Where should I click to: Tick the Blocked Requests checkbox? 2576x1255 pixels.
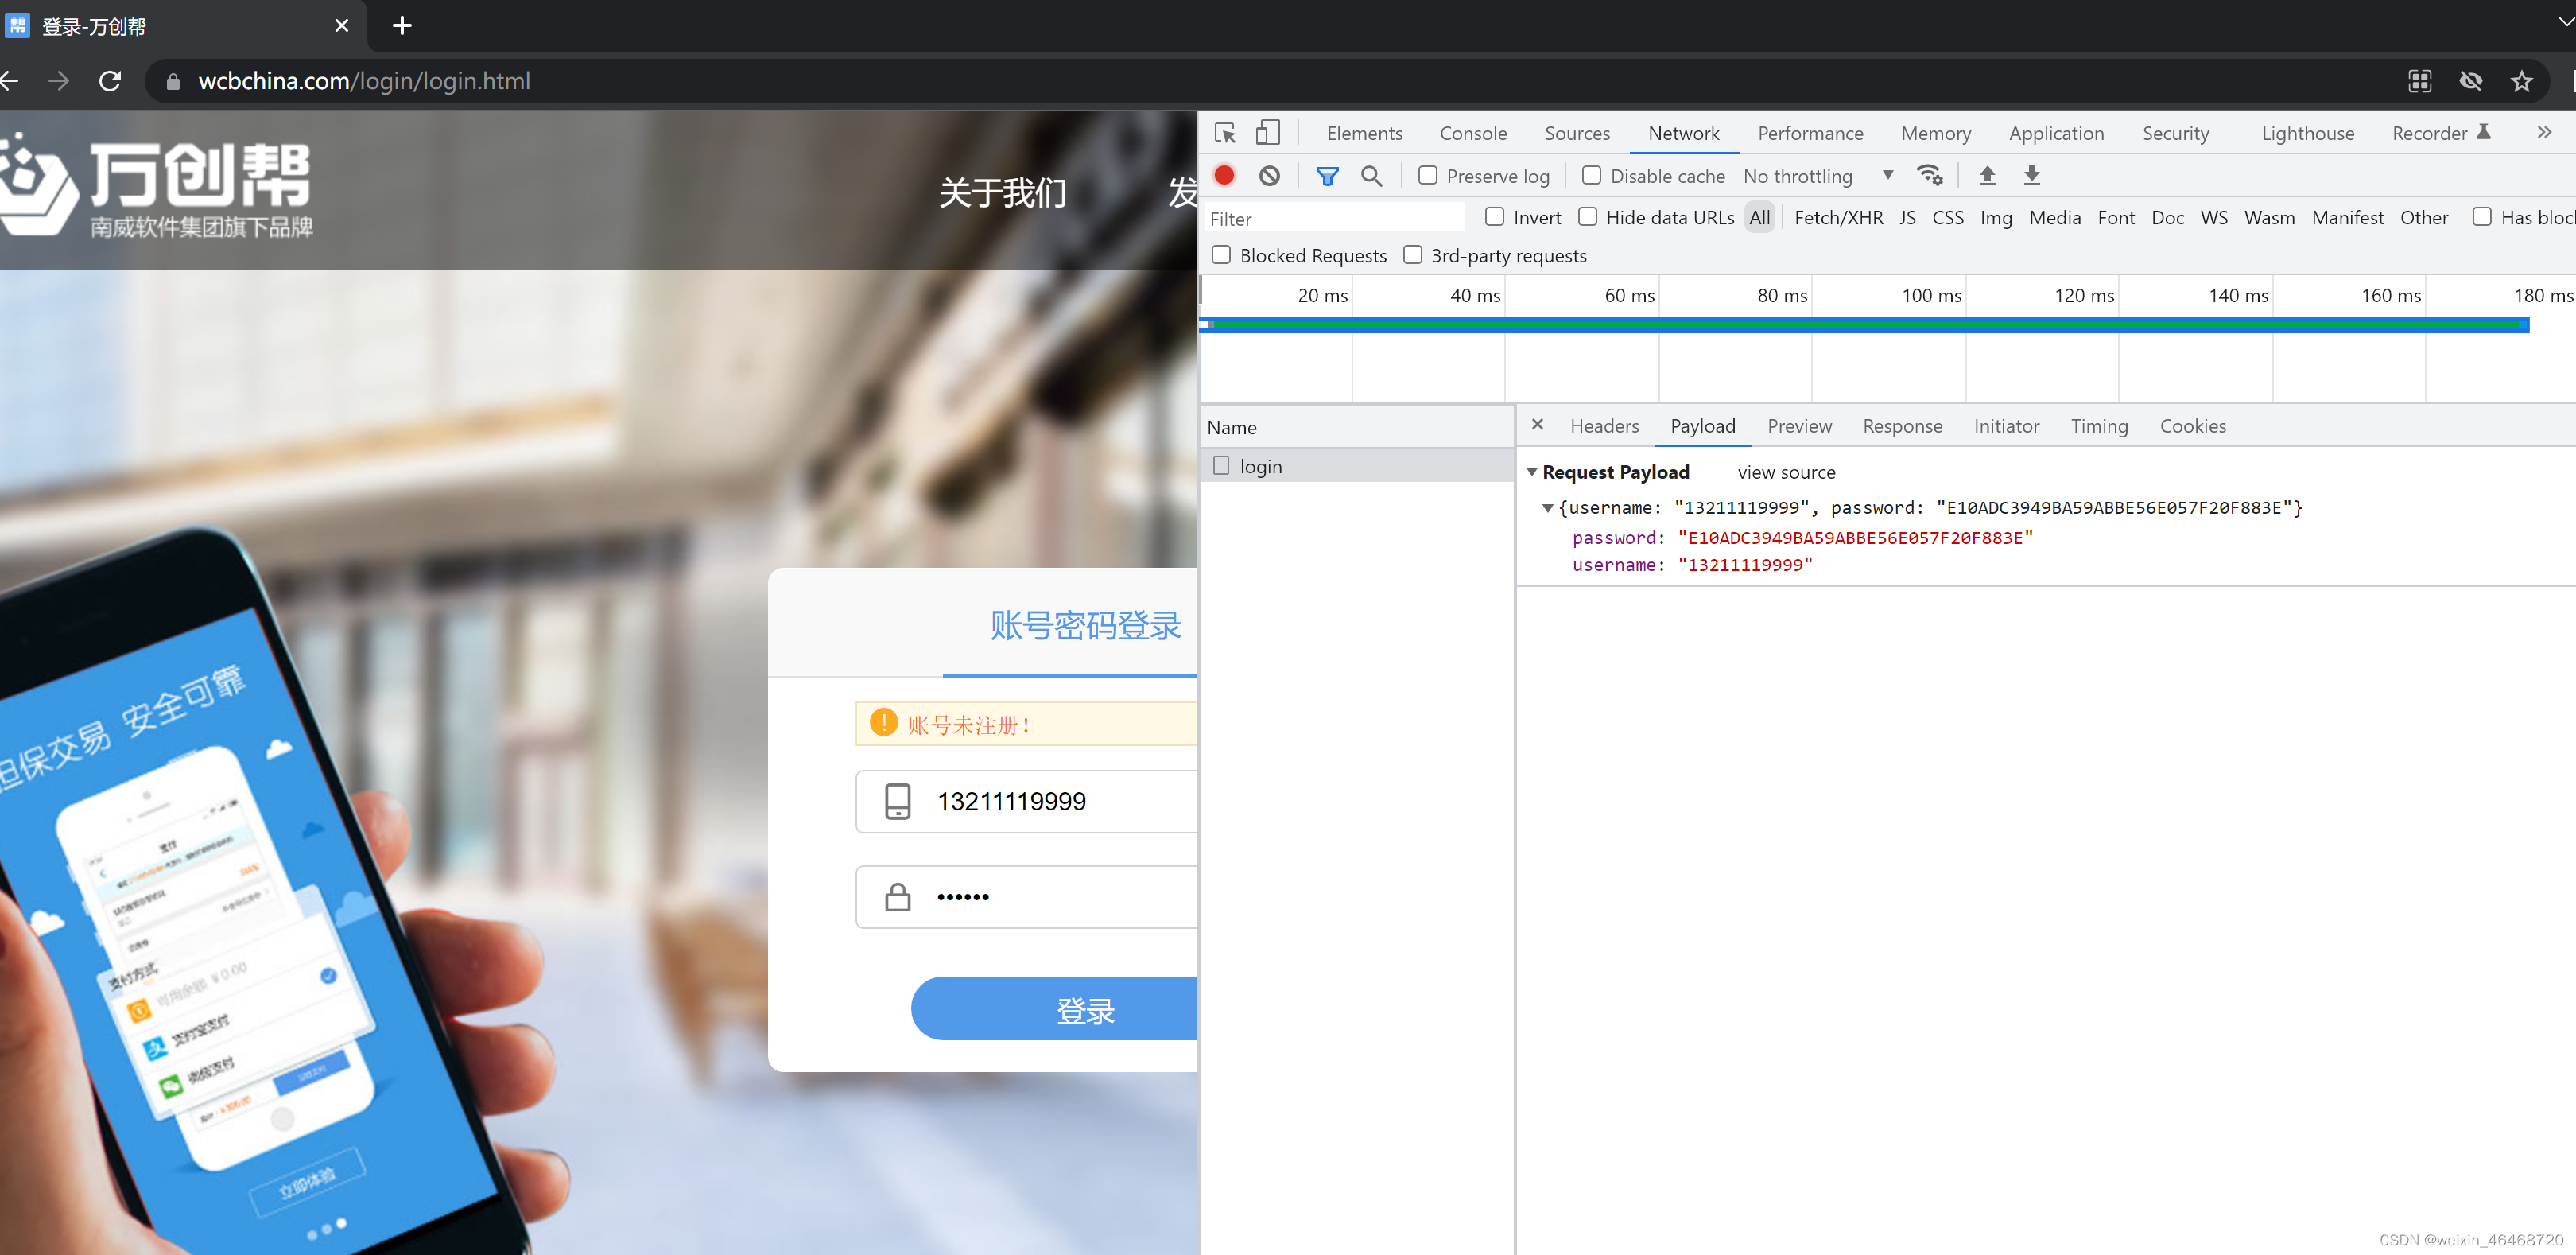[x=1221, y=255]
